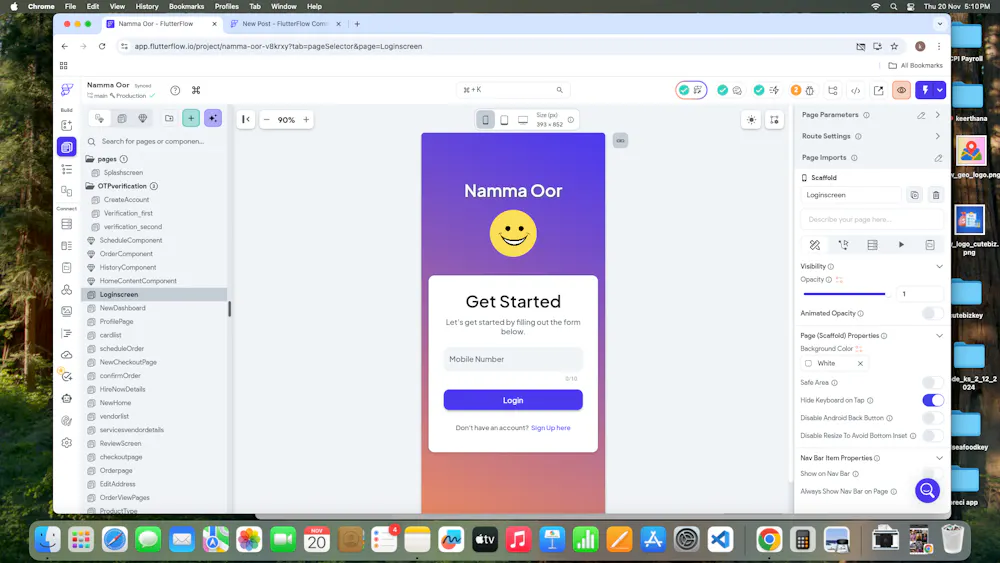The height and width of the screenshot is (563, 1000).
Task: Open the Storyboard icon in sidebar
Action: coord(66,191)
